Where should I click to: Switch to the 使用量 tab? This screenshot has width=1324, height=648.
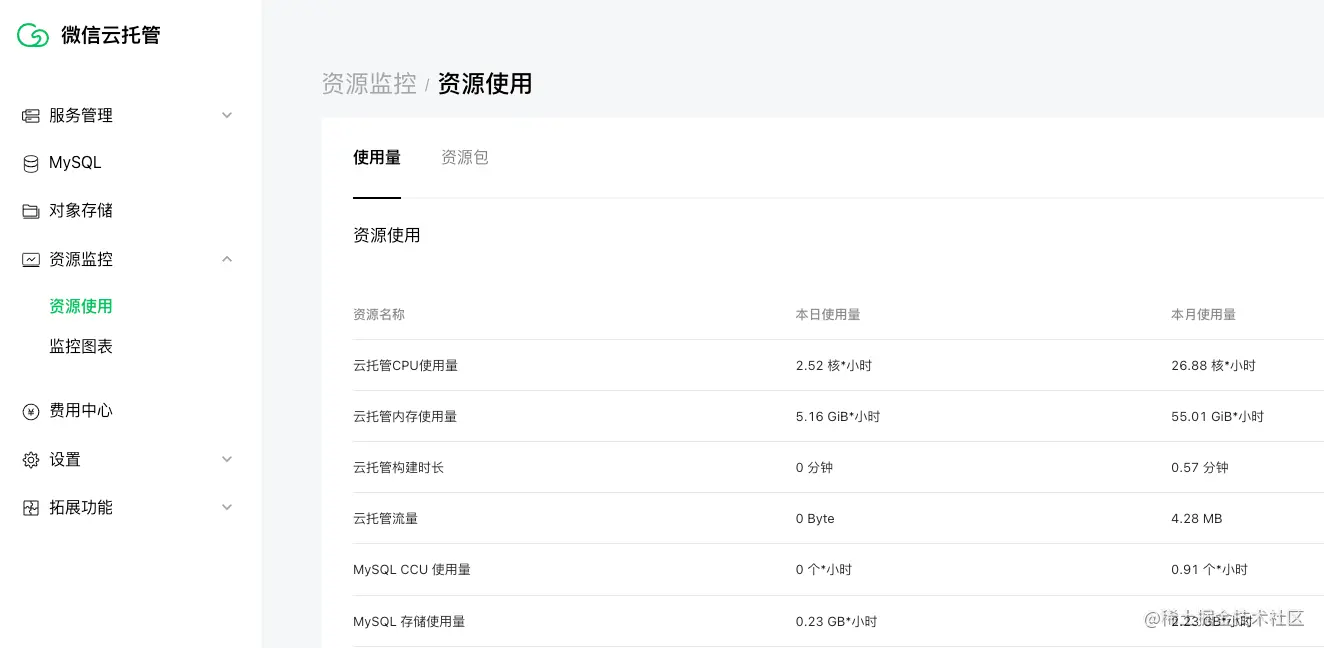click(x=377, y=157)
